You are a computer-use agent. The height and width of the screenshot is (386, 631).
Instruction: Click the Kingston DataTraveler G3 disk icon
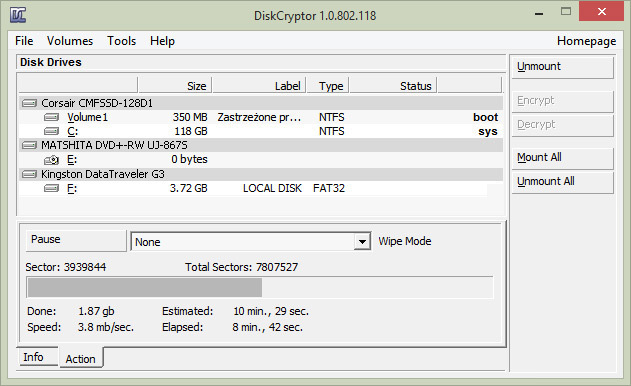click(x=29, y=174)
